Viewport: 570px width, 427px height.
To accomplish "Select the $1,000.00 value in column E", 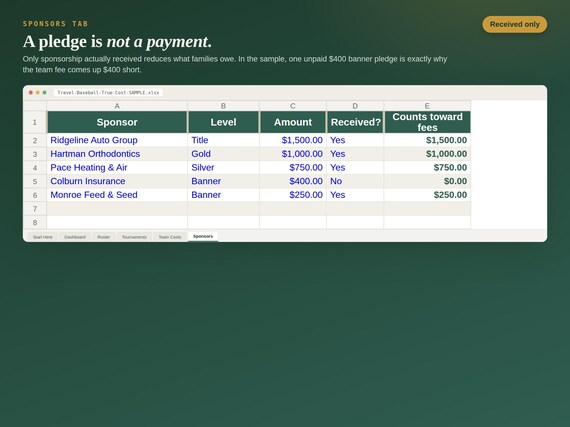I will pyautogui.click(x=427, y=154).
